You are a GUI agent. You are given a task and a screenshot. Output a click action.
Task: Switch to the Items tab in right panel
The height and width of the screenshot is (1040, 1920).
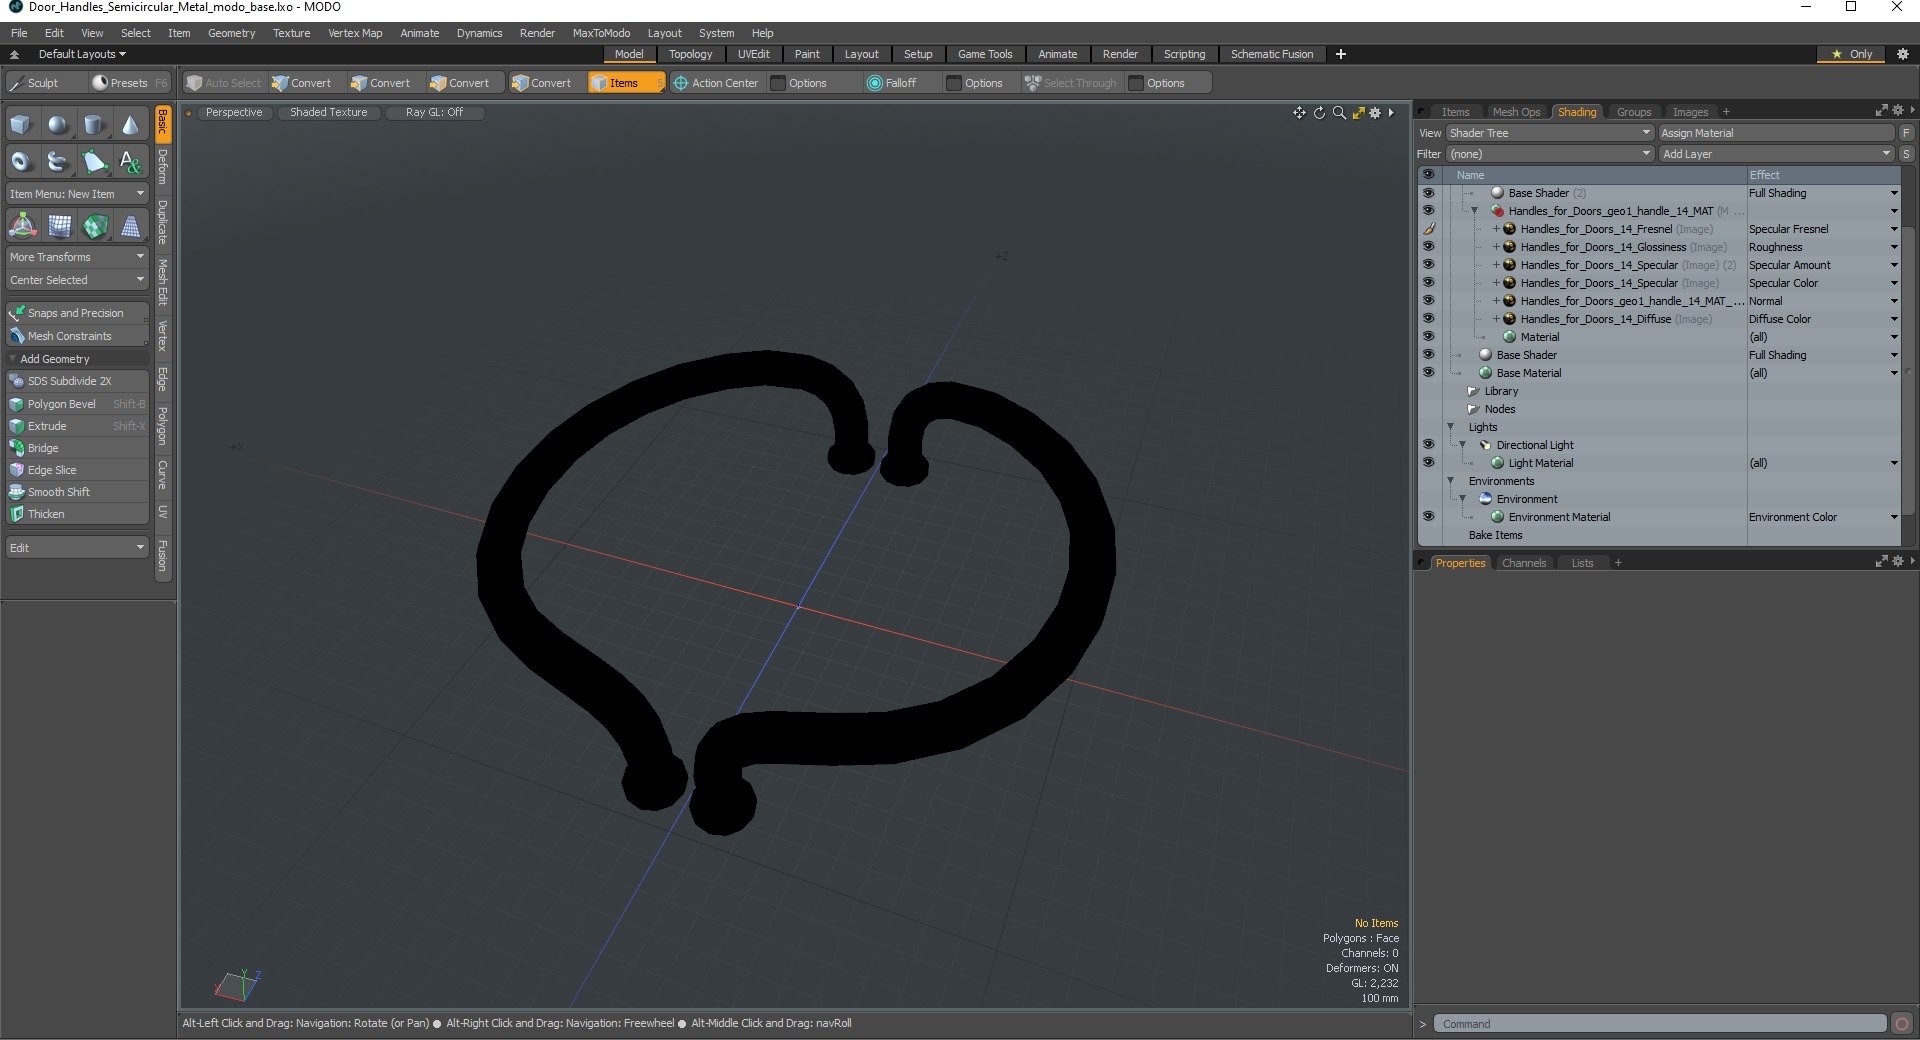pyautogui.click(x=1455, y=112)
